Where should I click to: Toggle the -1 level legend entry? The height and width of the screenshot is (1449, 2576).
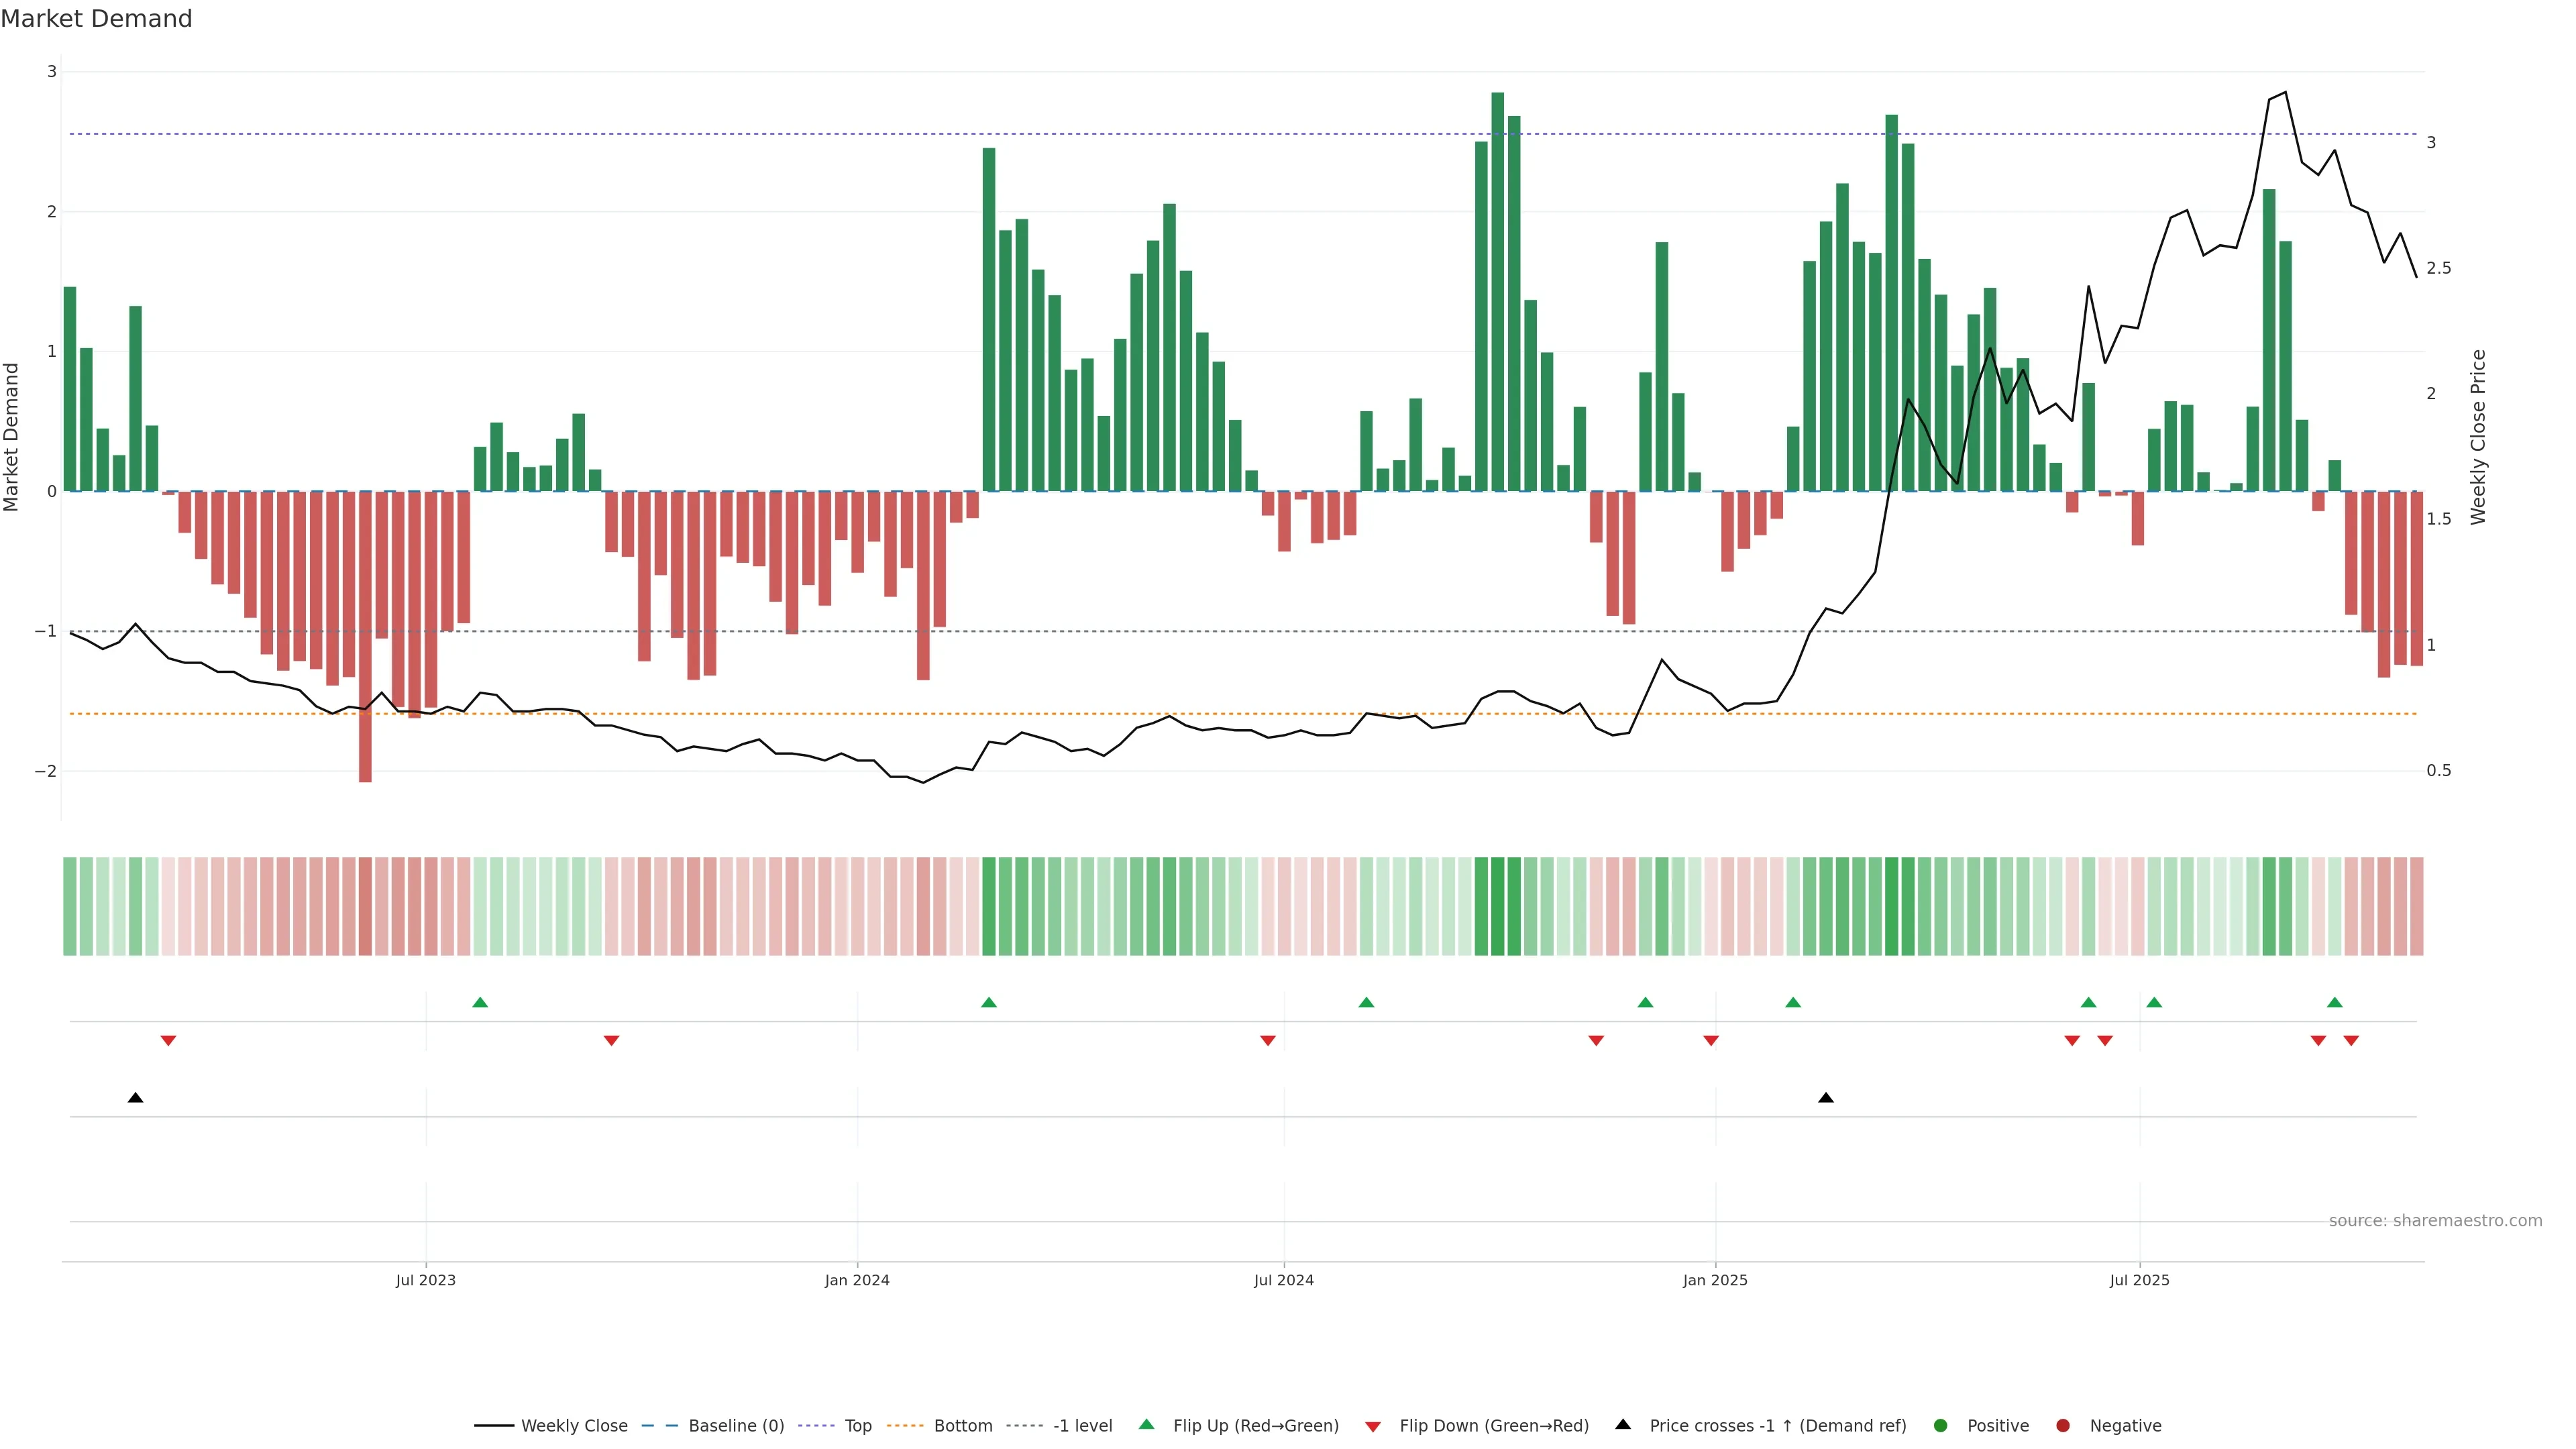pyautogui.click(x=1082, y=1425)
